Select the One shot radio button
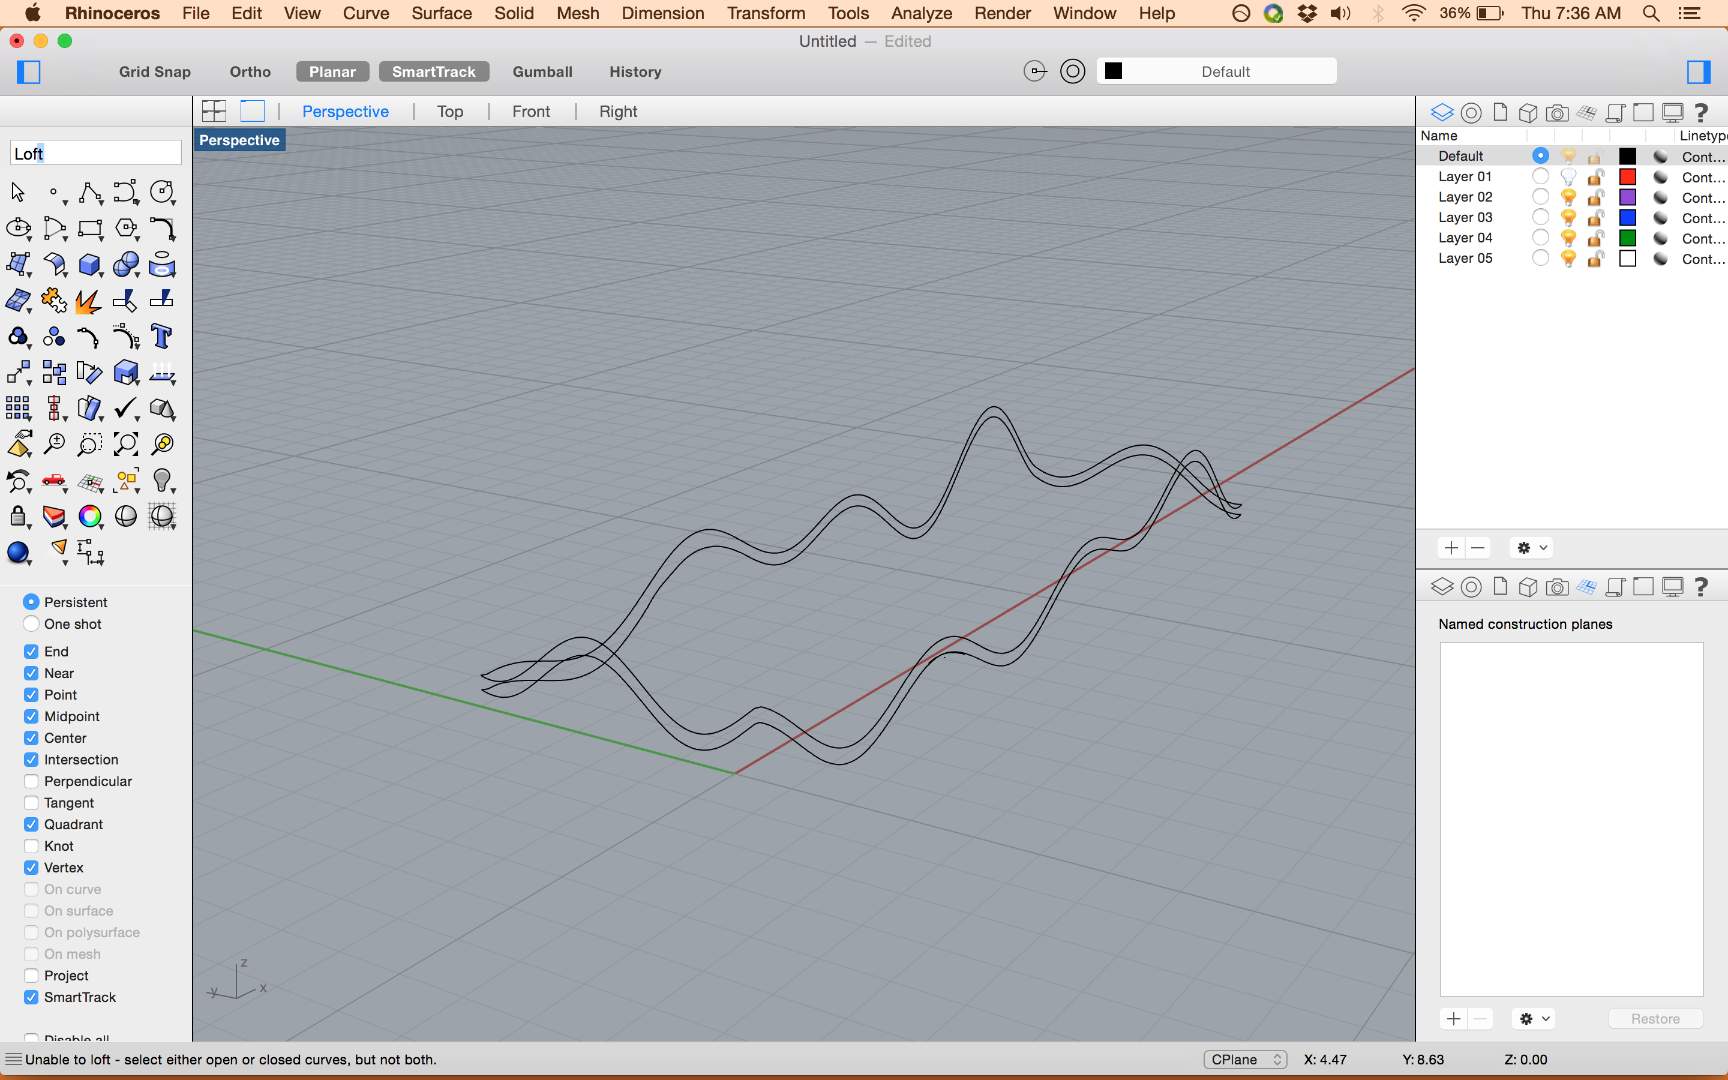1728x1080 pixels. coord(31,624)
